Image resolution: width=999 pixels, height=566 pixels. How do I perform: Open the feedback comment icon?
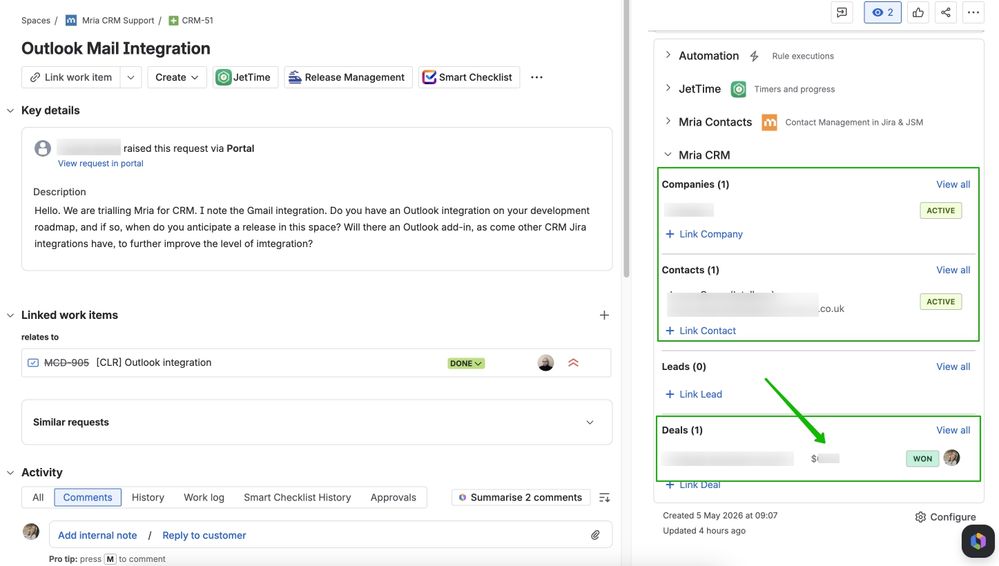click(842, 12)
